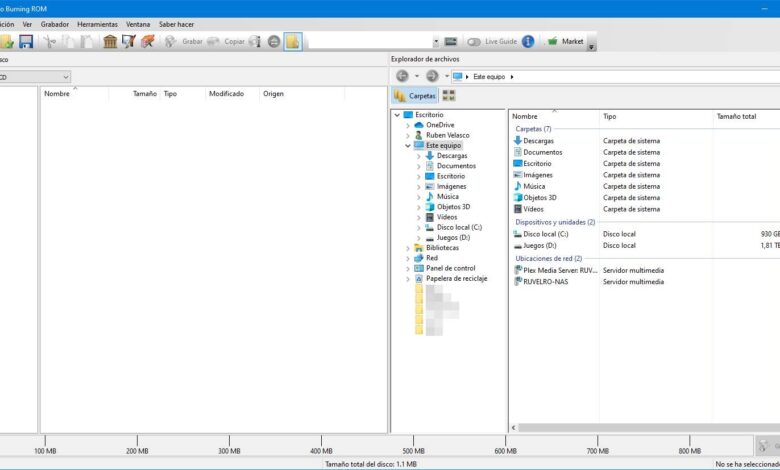
Task: Go forward in file explorer
Action: (x=432, y=76)
